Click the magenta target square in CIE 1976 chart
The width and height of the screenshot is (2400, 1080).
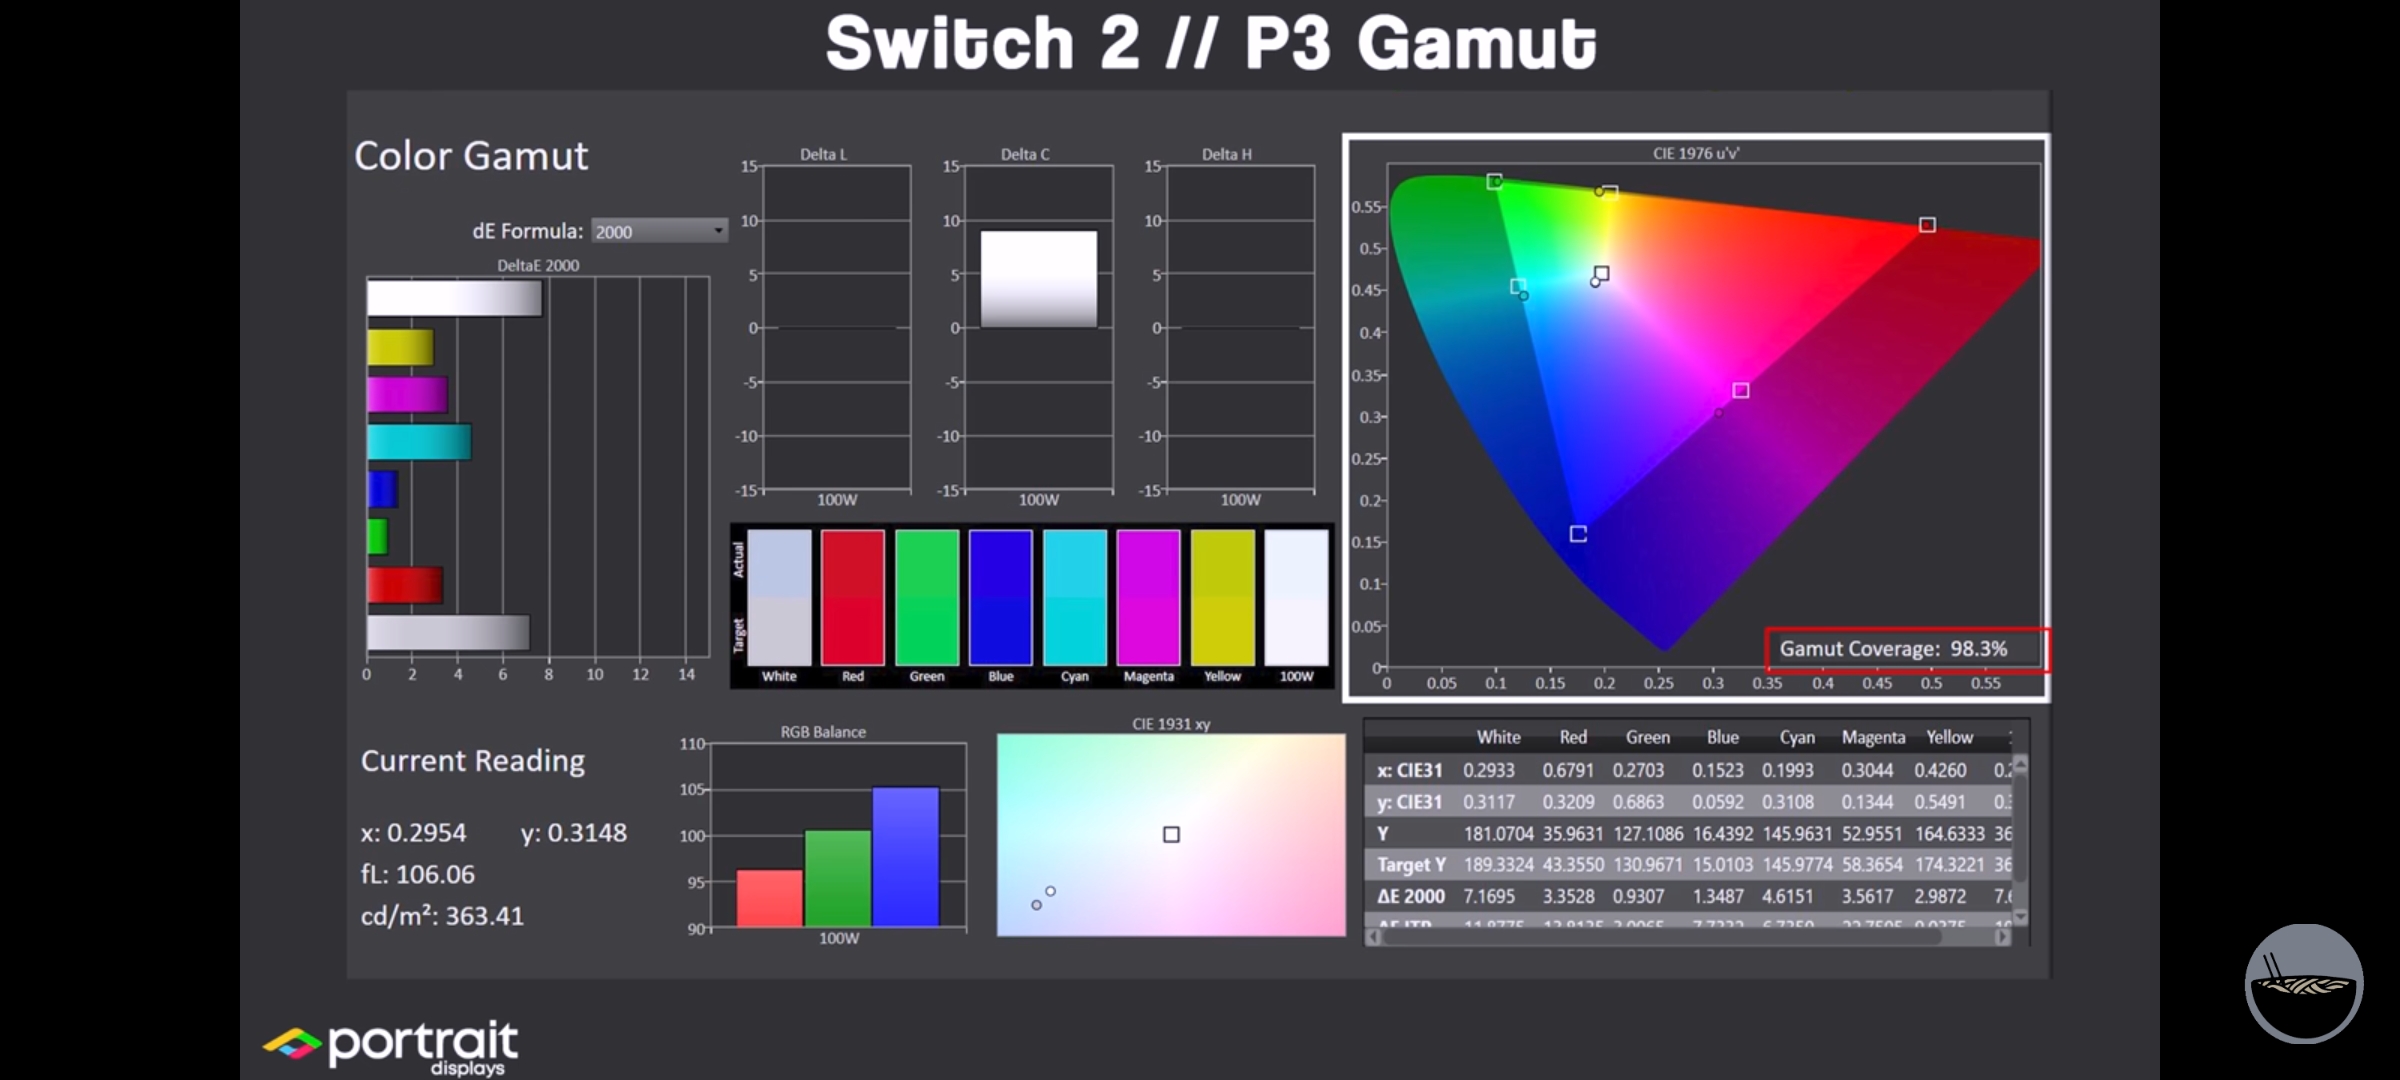coord(1741,390)
